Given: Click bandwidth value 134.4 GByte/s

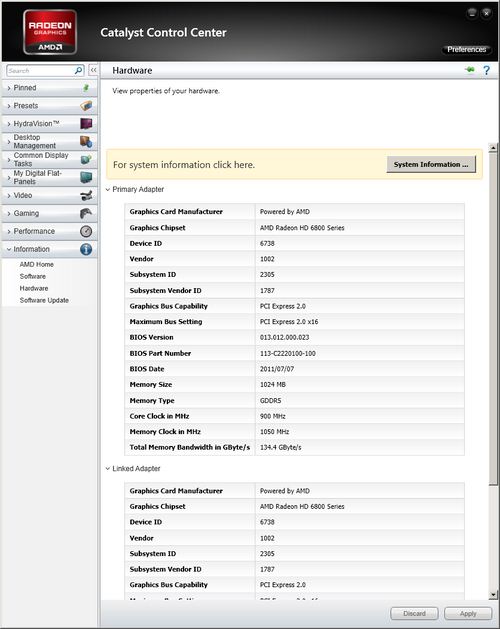Looking at the screenshot, I should (280, 448).
